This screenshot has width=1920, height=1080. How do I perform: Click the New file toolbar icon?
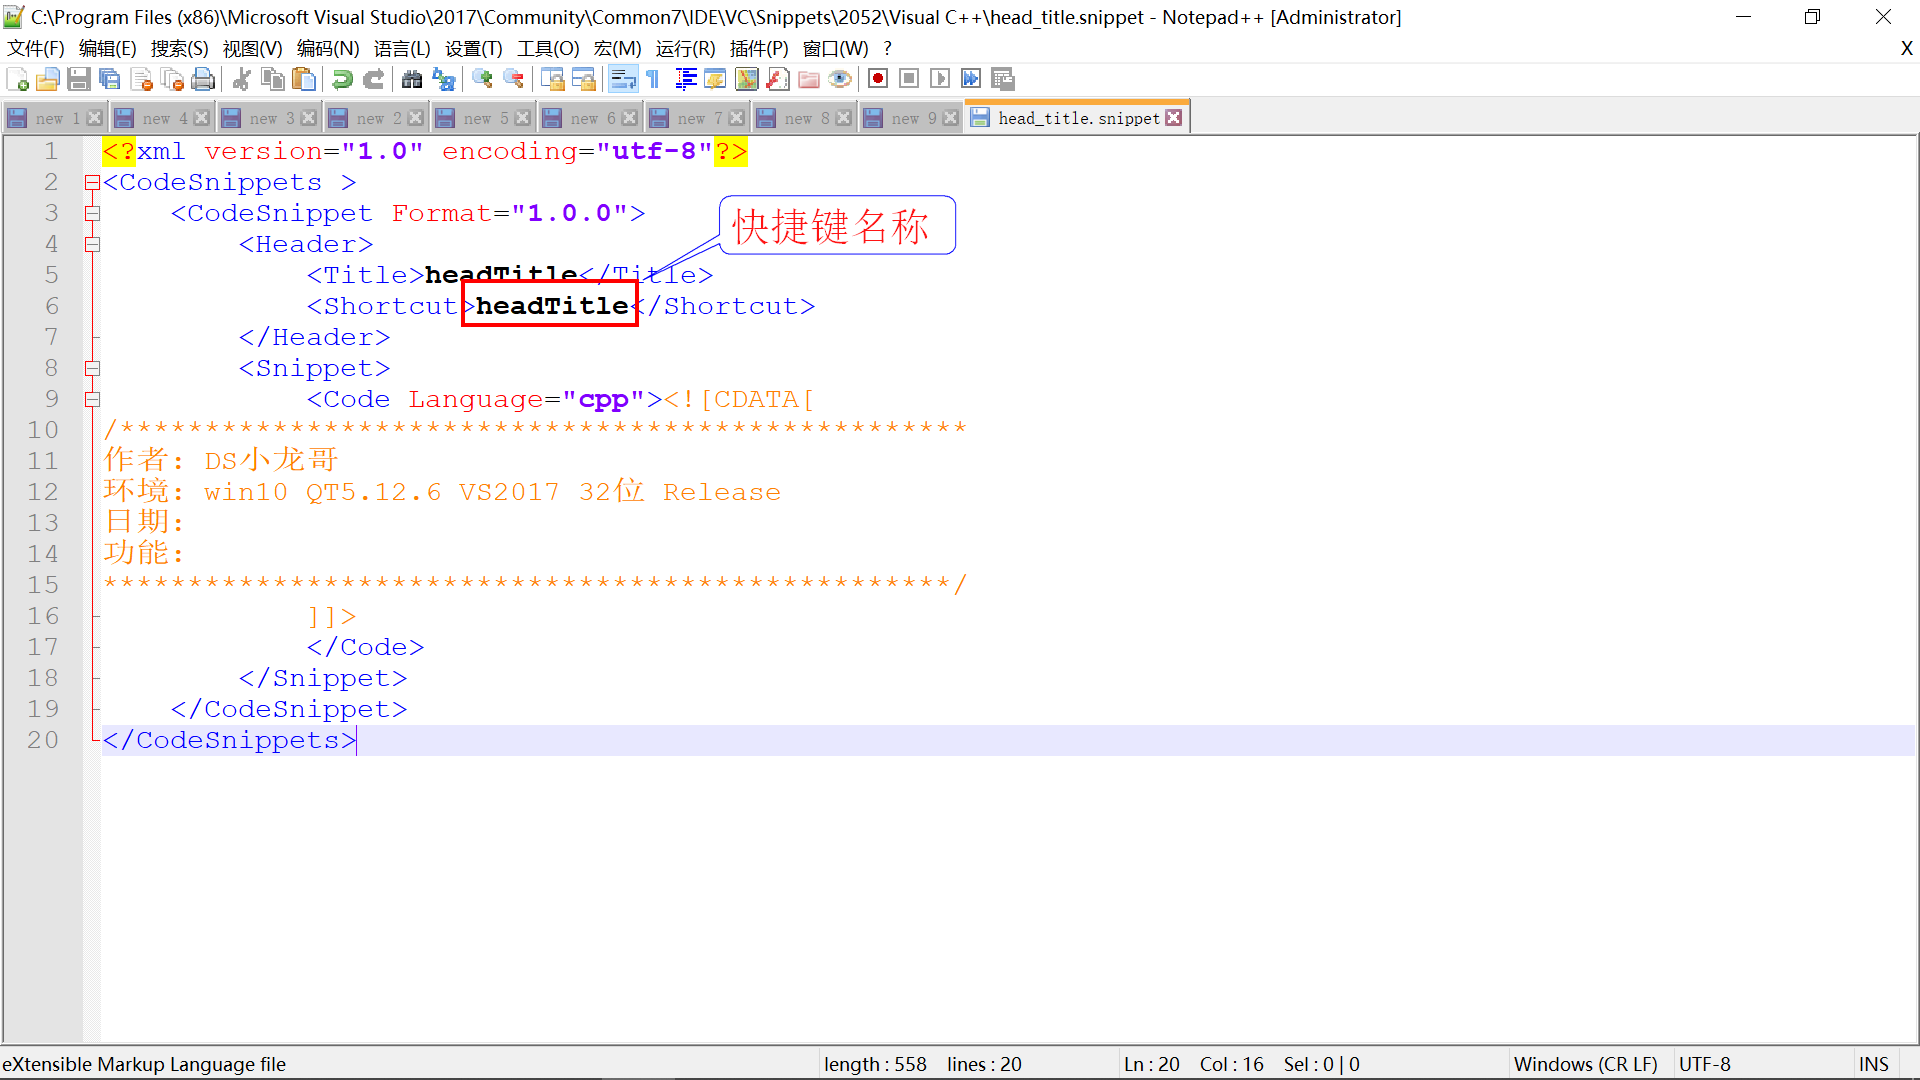click(17, 79)
